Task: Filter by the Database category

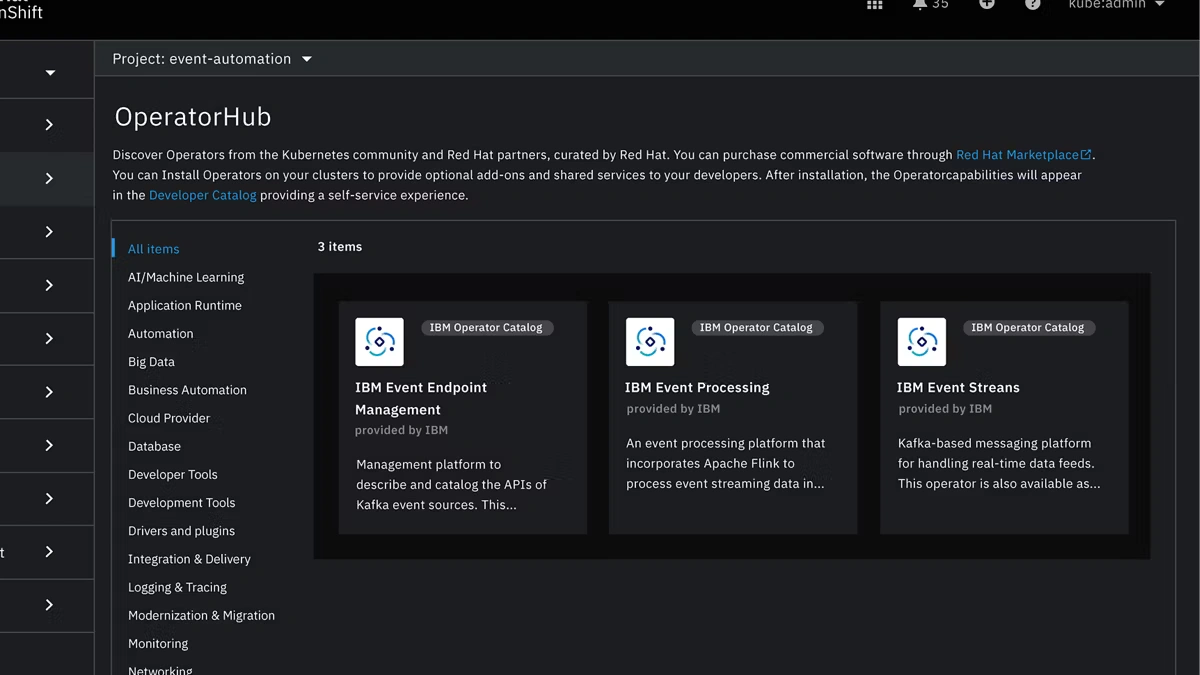Action: coord(154,446)
